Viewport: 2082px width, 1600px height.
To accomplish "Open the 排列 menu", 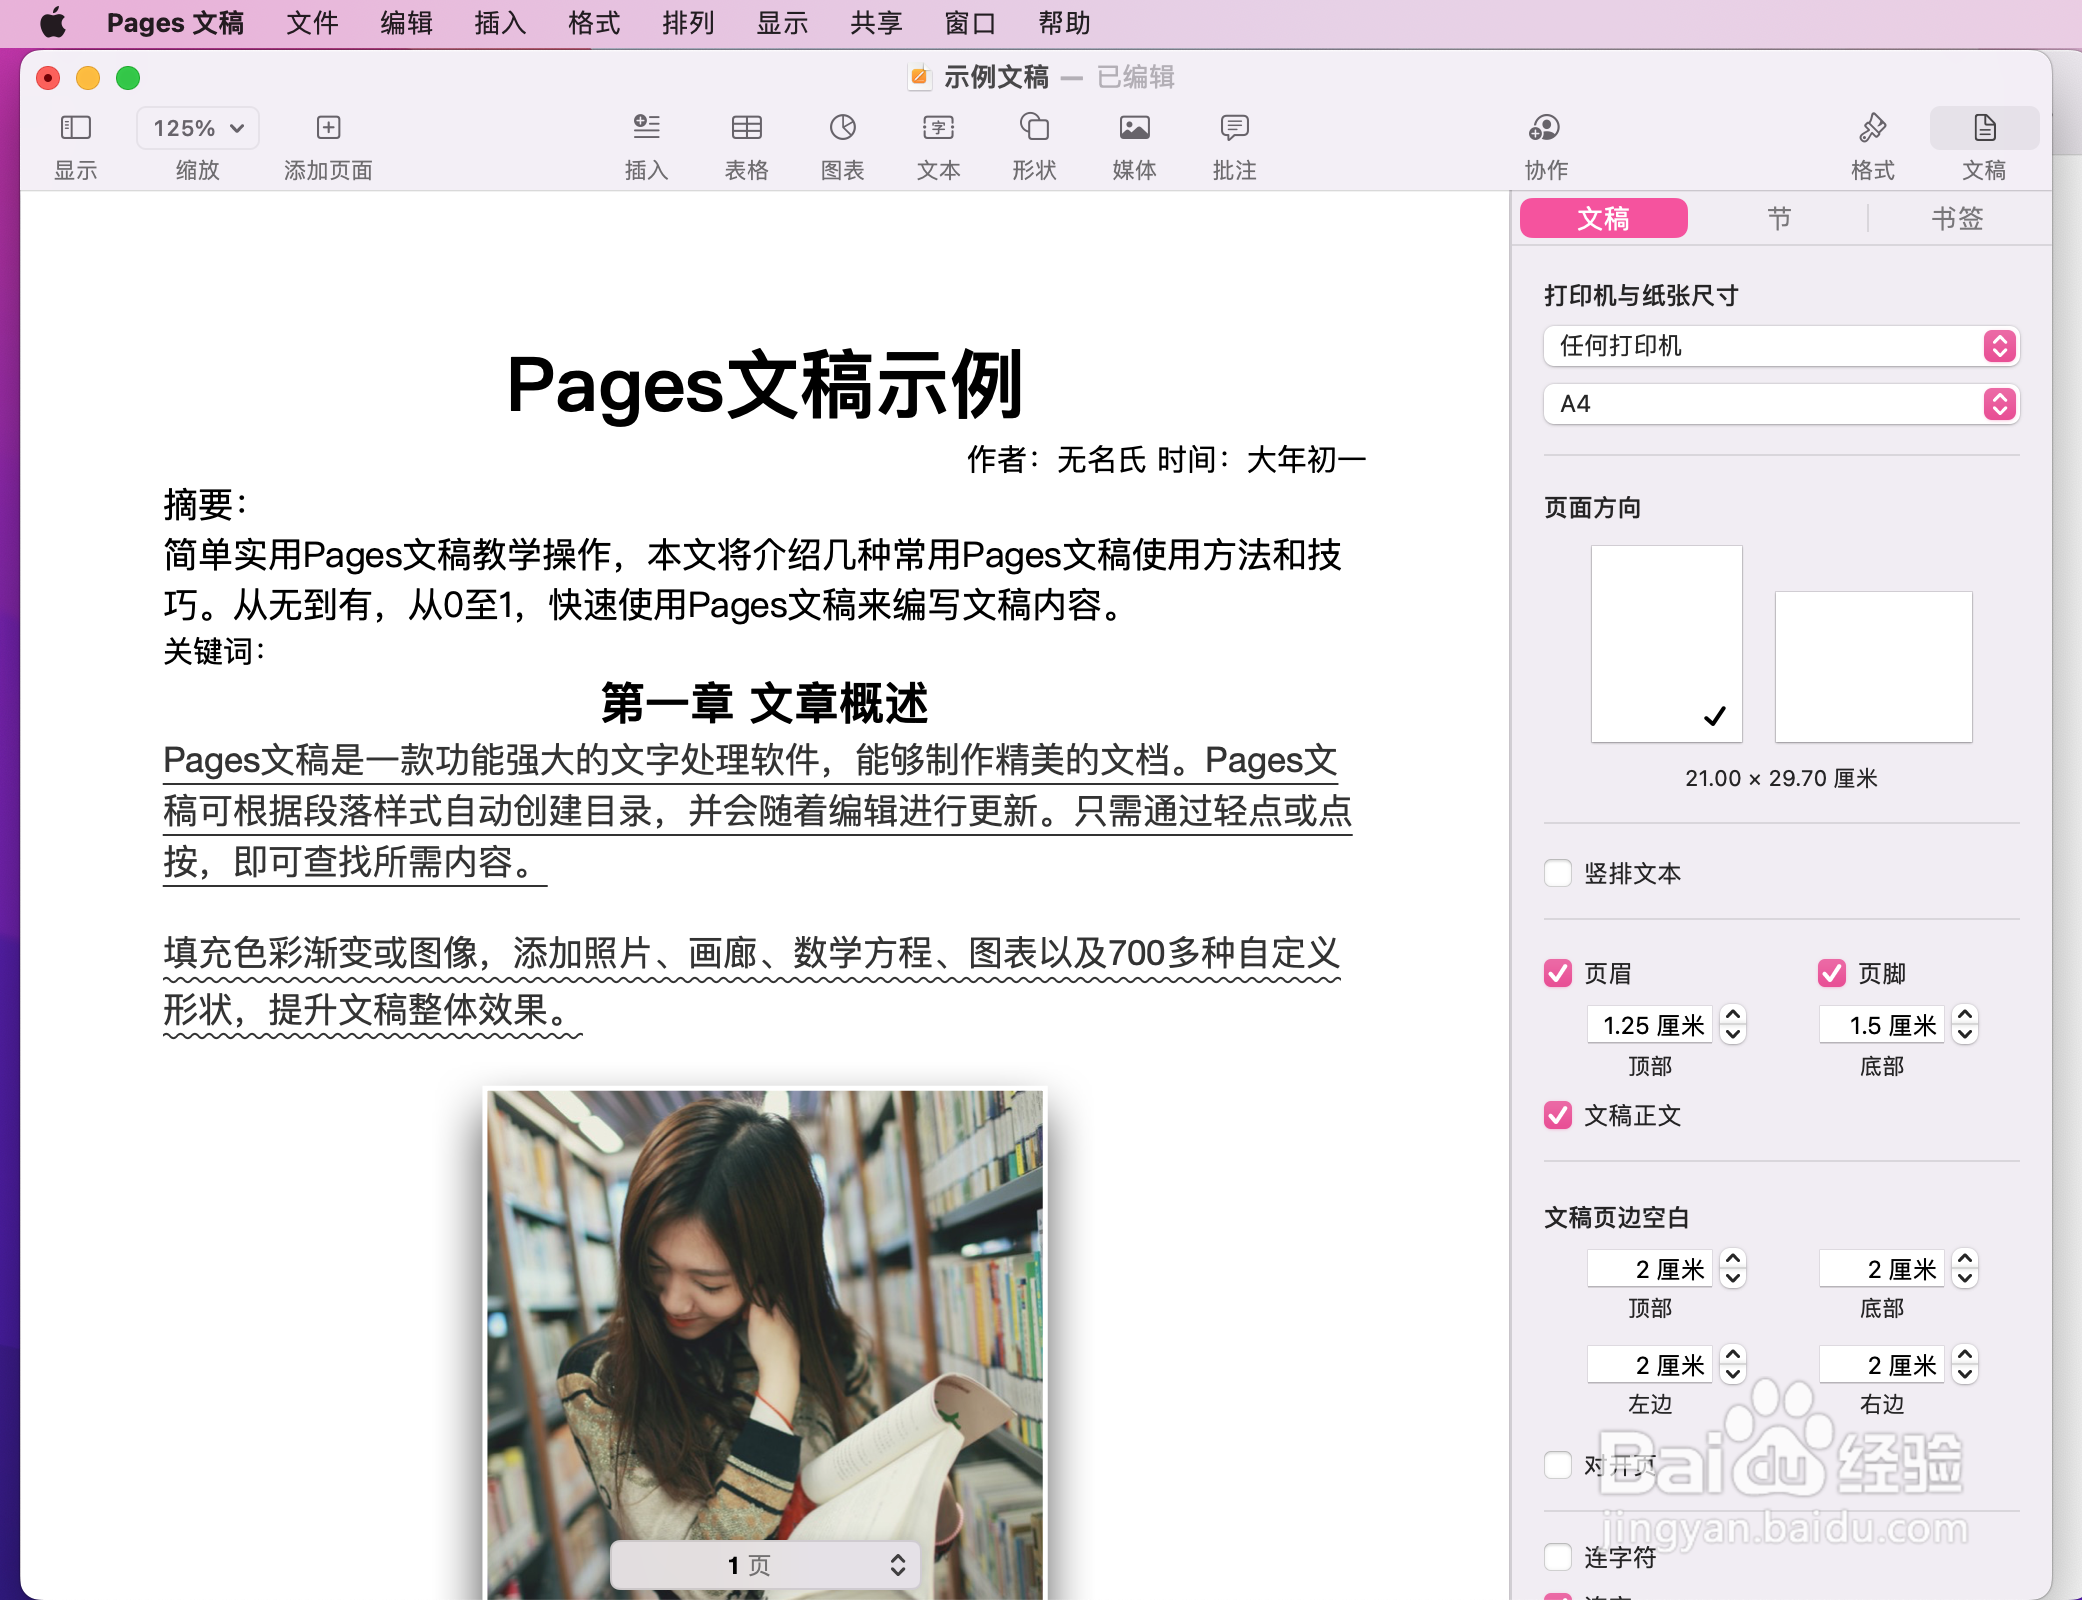I will [x=688, y=22].
